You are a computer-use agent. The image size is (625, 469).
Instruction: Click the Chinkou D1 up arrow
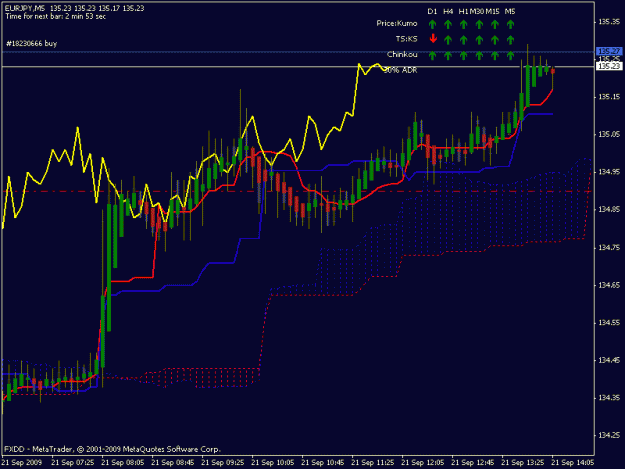pos(432,55)
